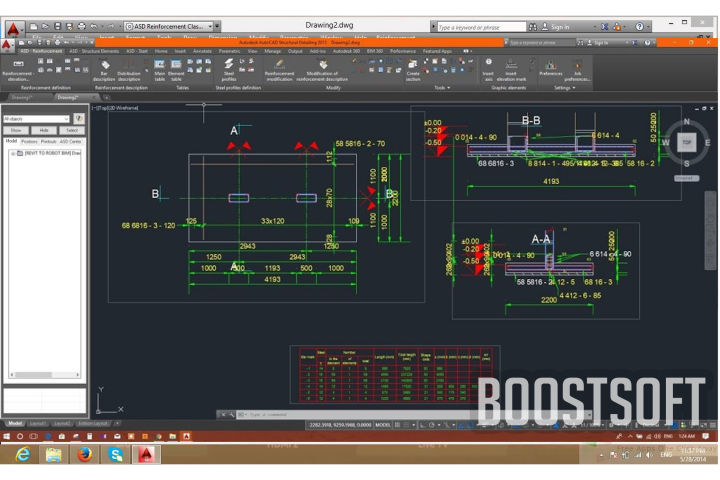720x480 pixels.
Task: Open the Preferences tool
Action: point(551,68)
